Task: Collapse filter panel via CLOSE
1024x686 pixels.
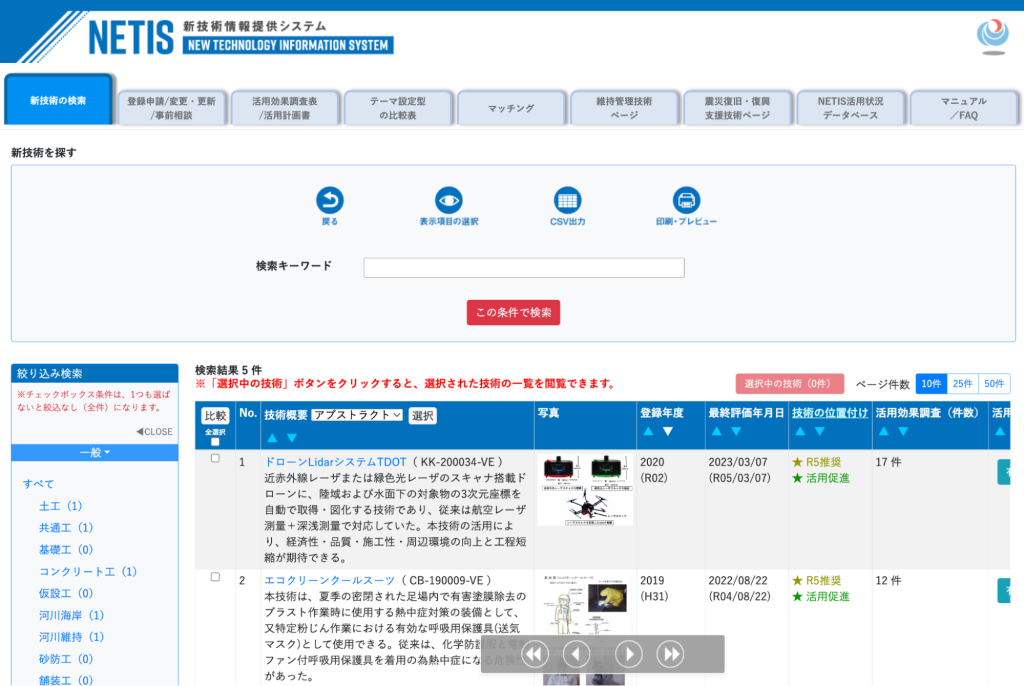Action: (x=155, y=431)
